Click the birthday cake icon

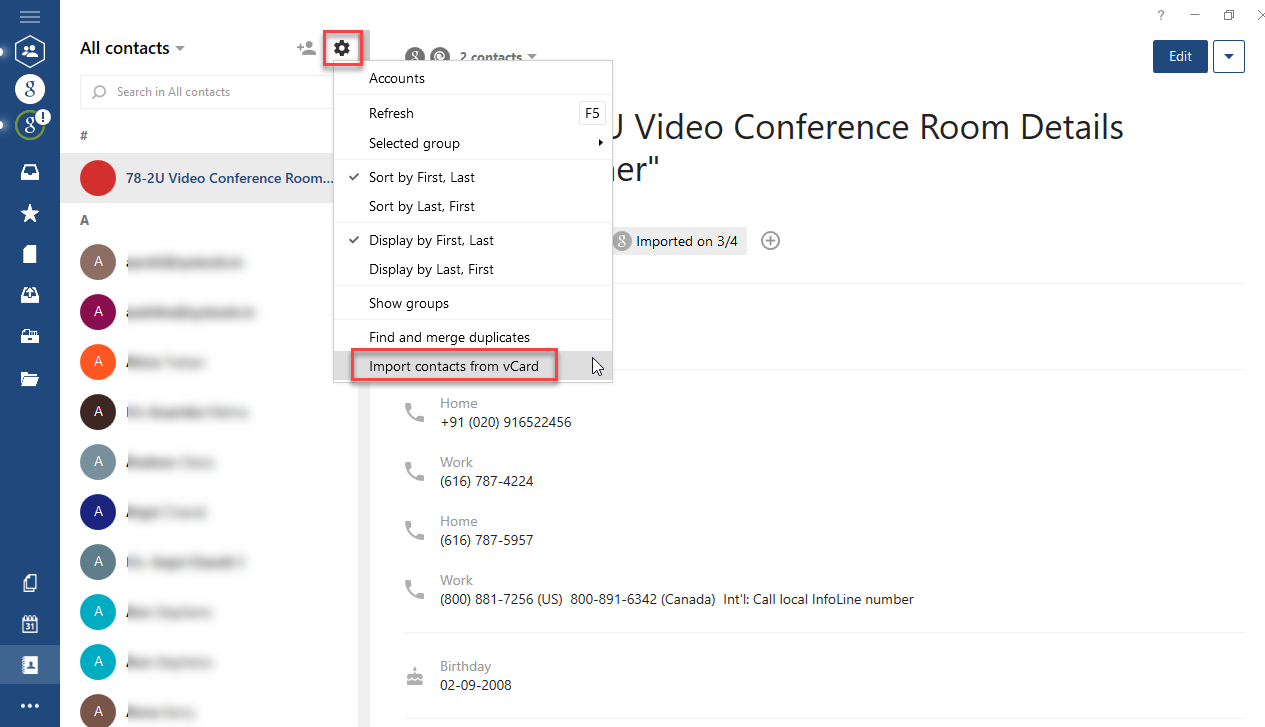414,676
